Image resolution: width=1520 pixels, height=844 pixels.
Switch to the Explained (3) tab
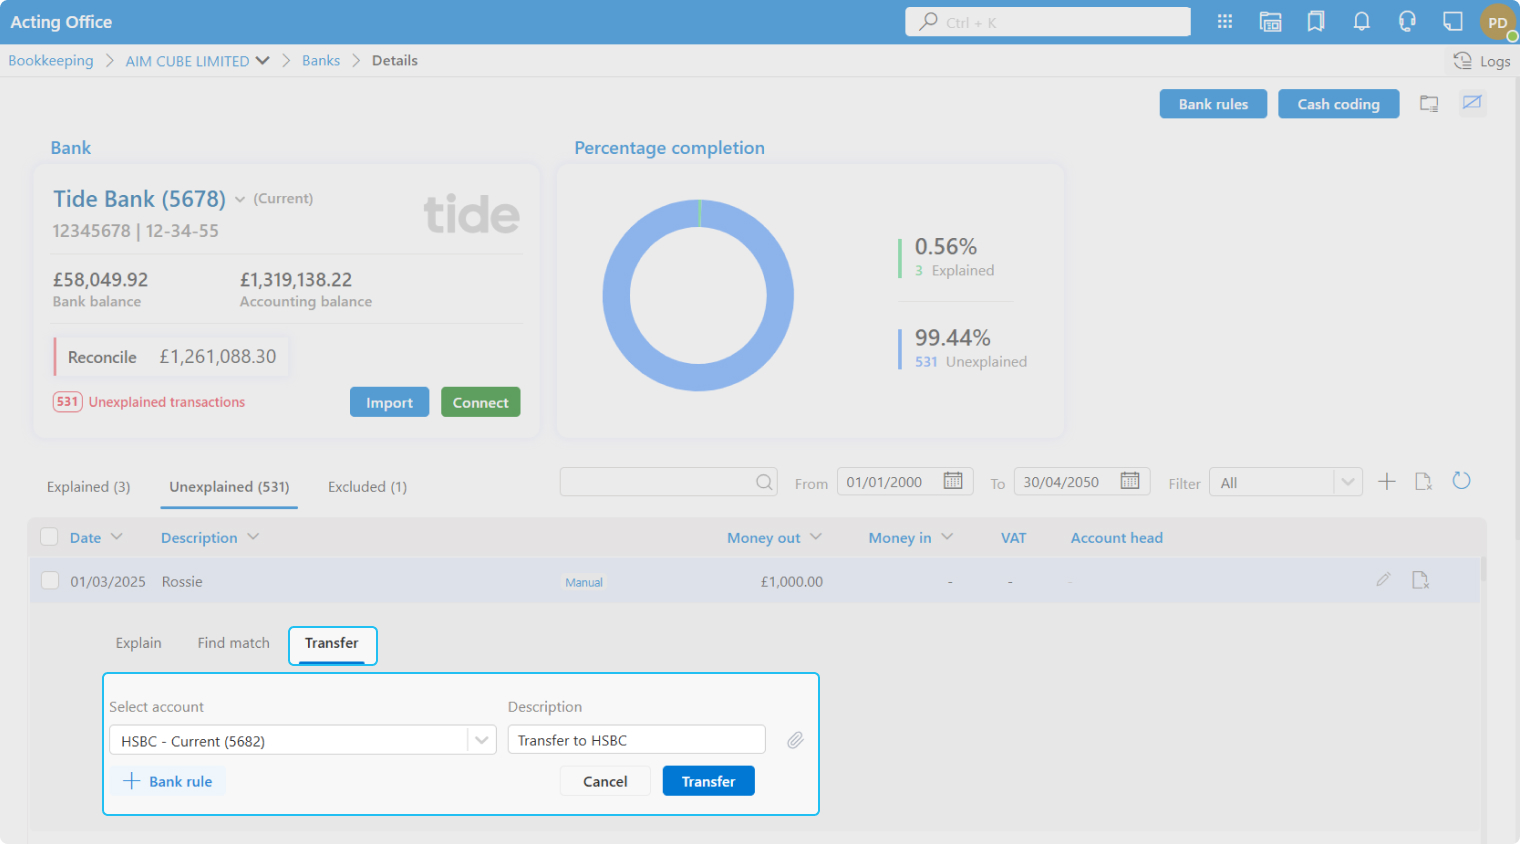pyautogui.click(x=88, y=487)
